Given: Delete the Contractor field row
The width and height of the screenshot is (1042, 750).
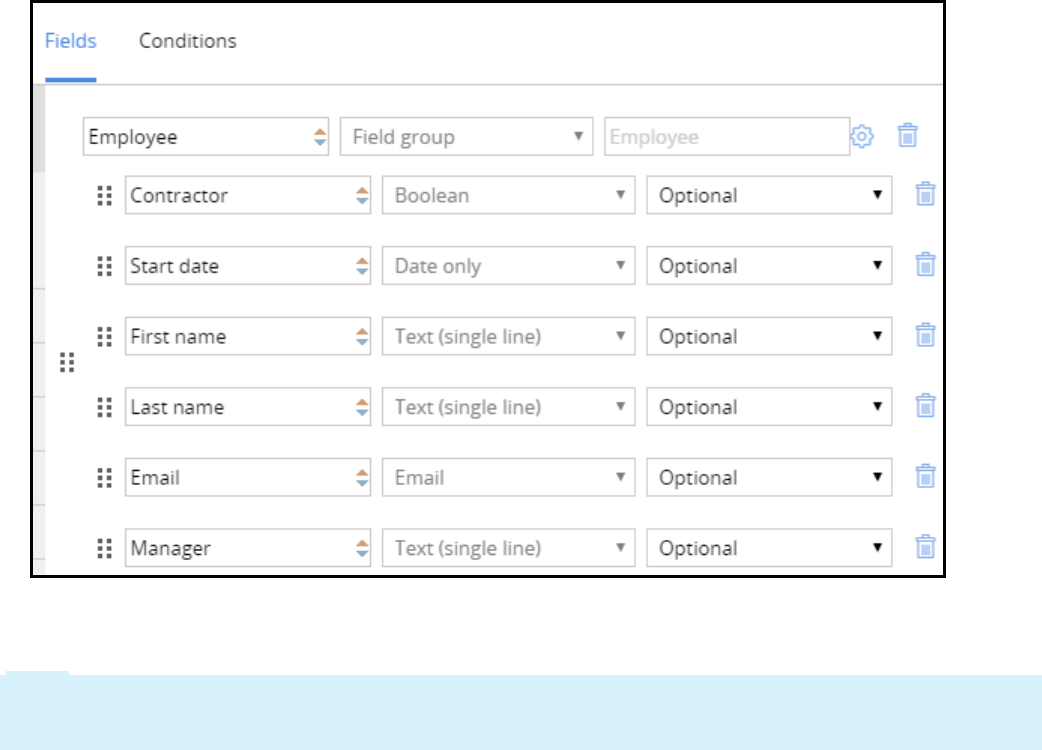Looking at the screenshot, I should click(926, 195).
